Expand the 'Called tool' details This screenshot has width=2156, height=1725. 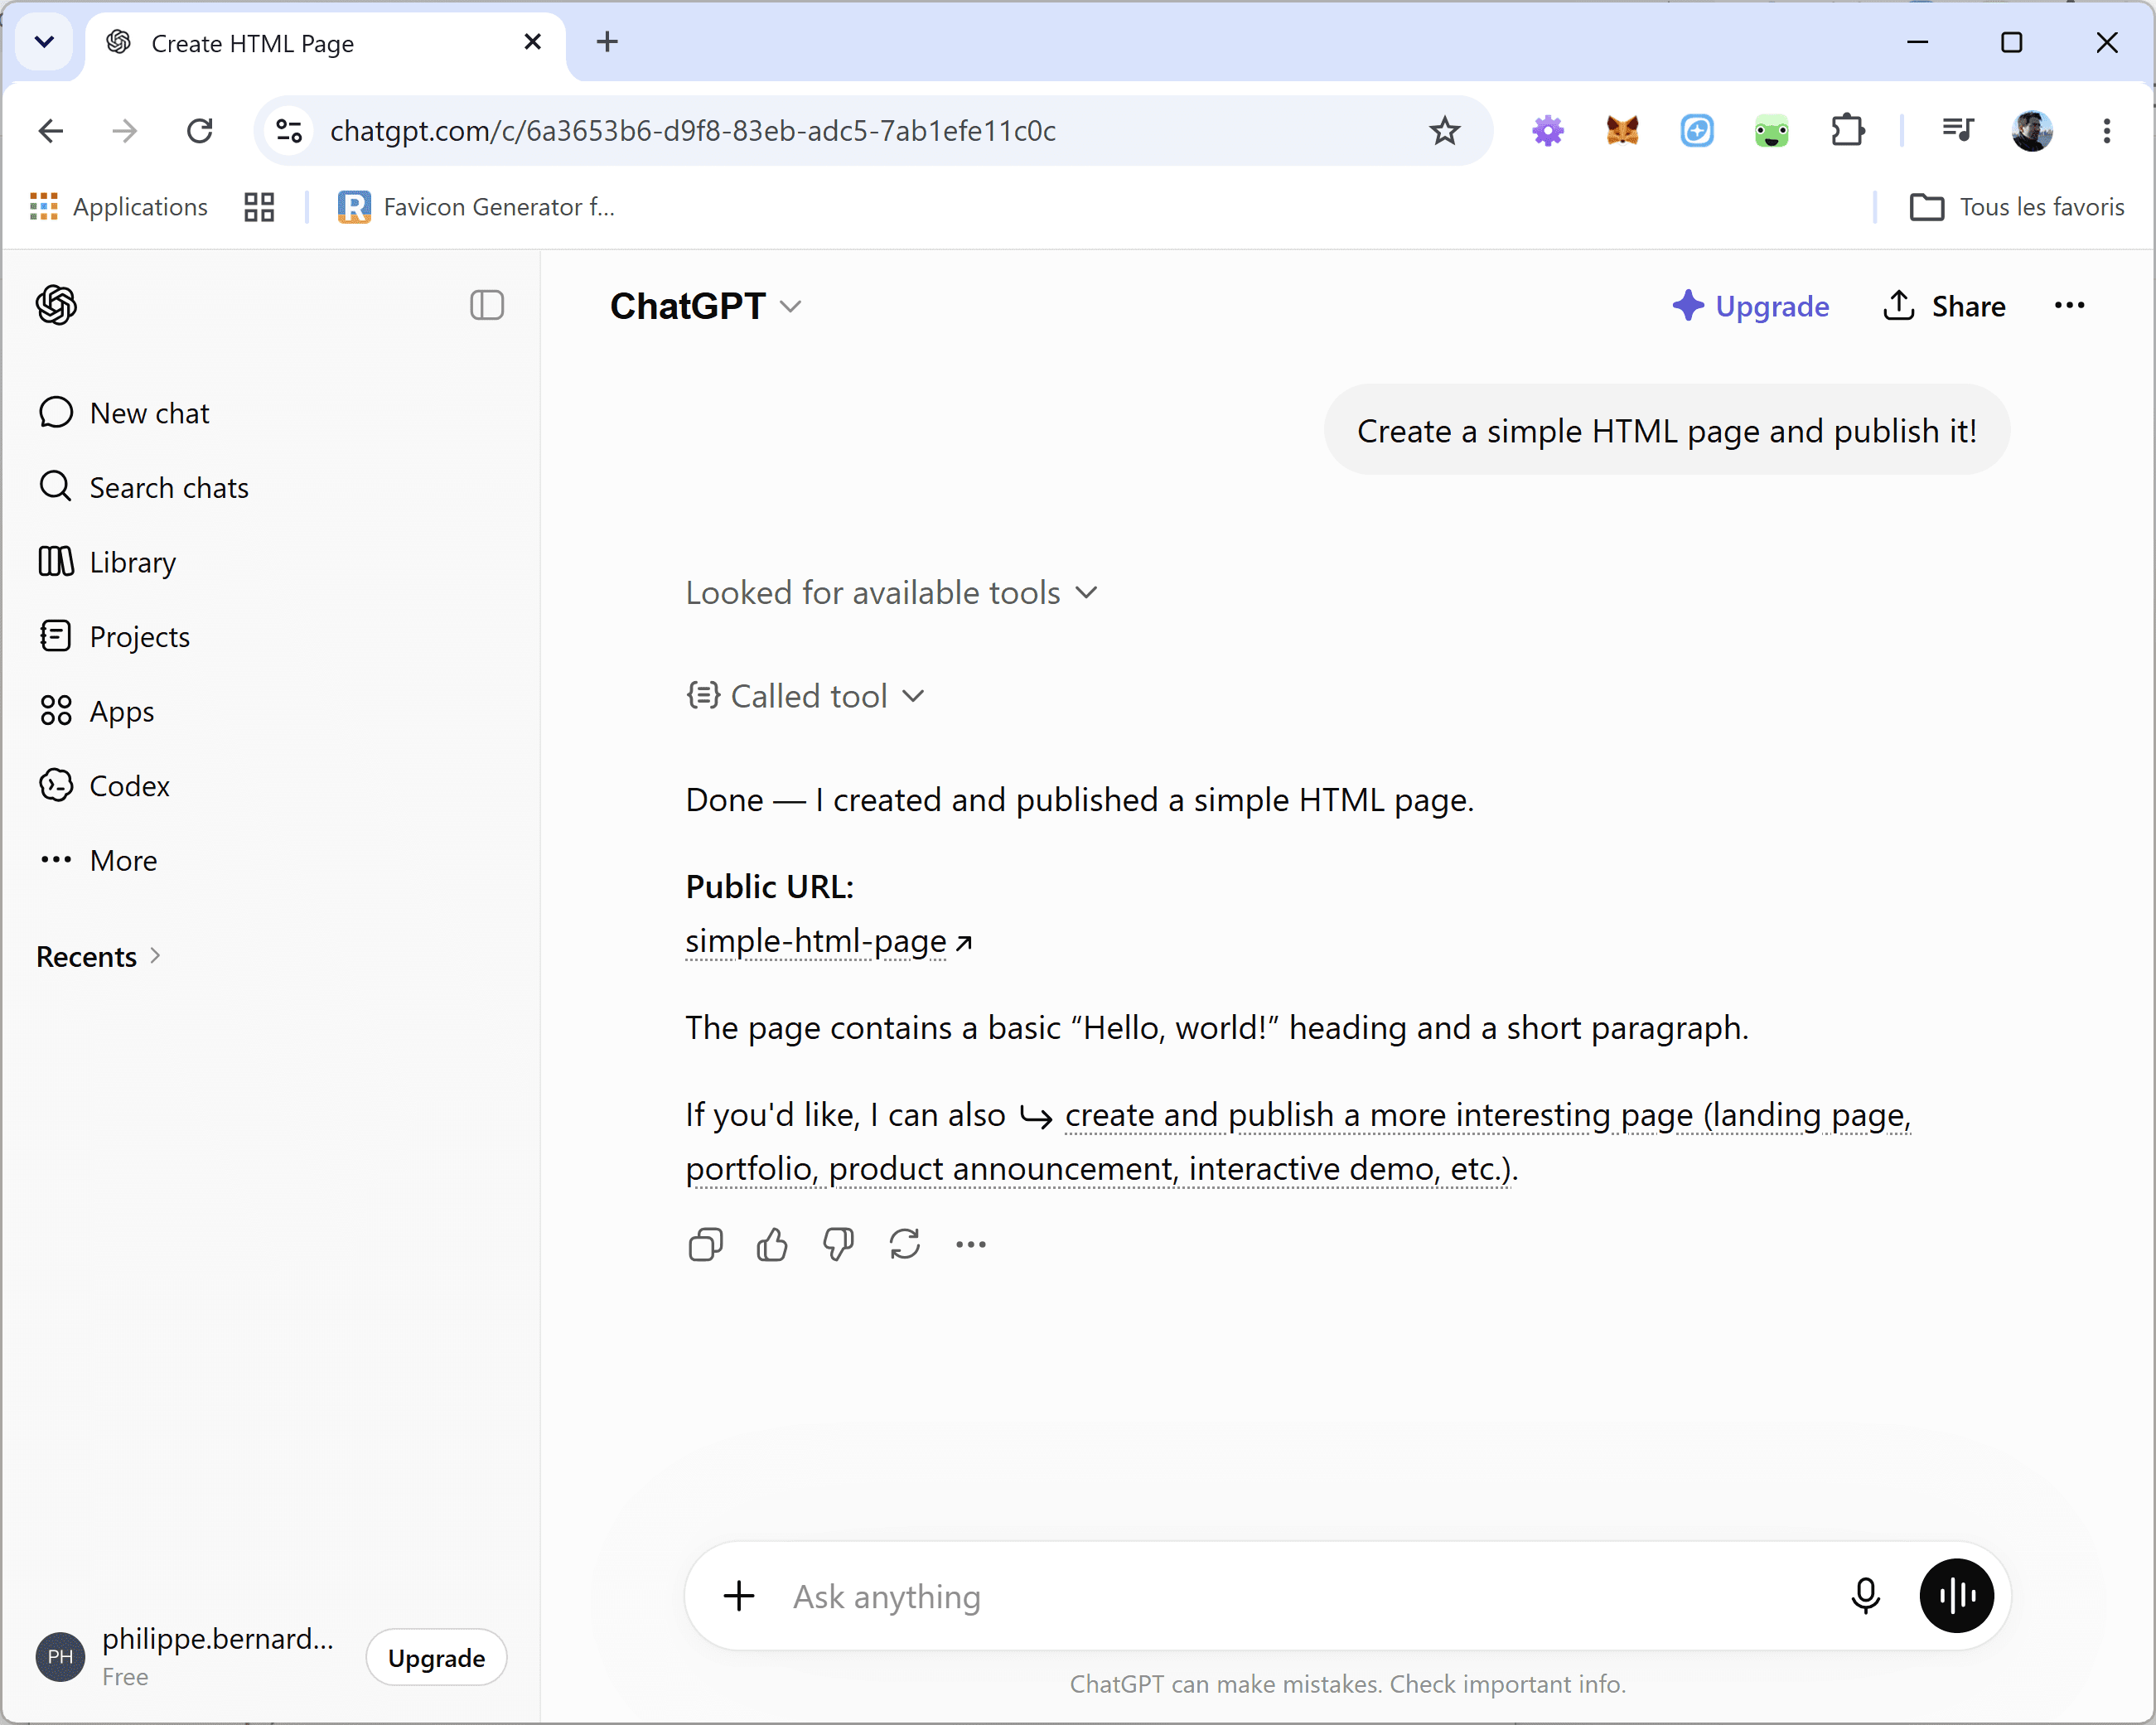click(805, 695)
